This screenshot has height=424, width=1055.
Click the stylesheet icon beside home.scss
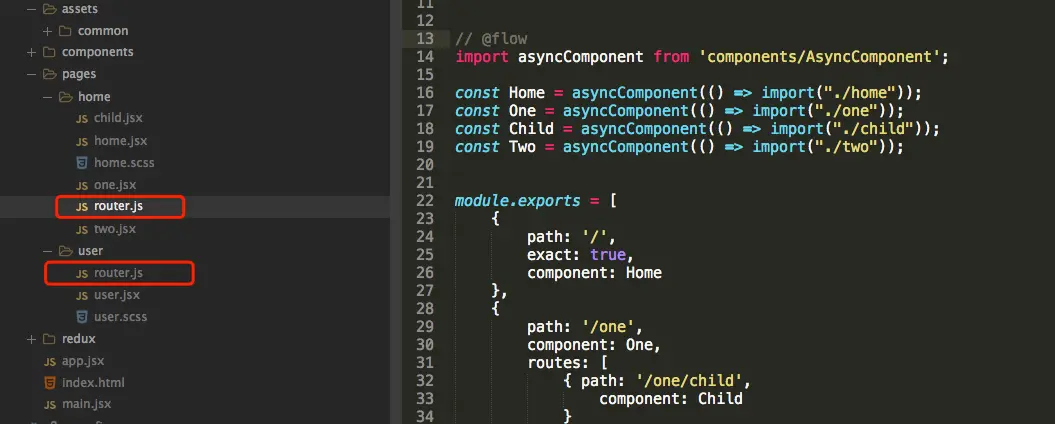tap(82, 163)
